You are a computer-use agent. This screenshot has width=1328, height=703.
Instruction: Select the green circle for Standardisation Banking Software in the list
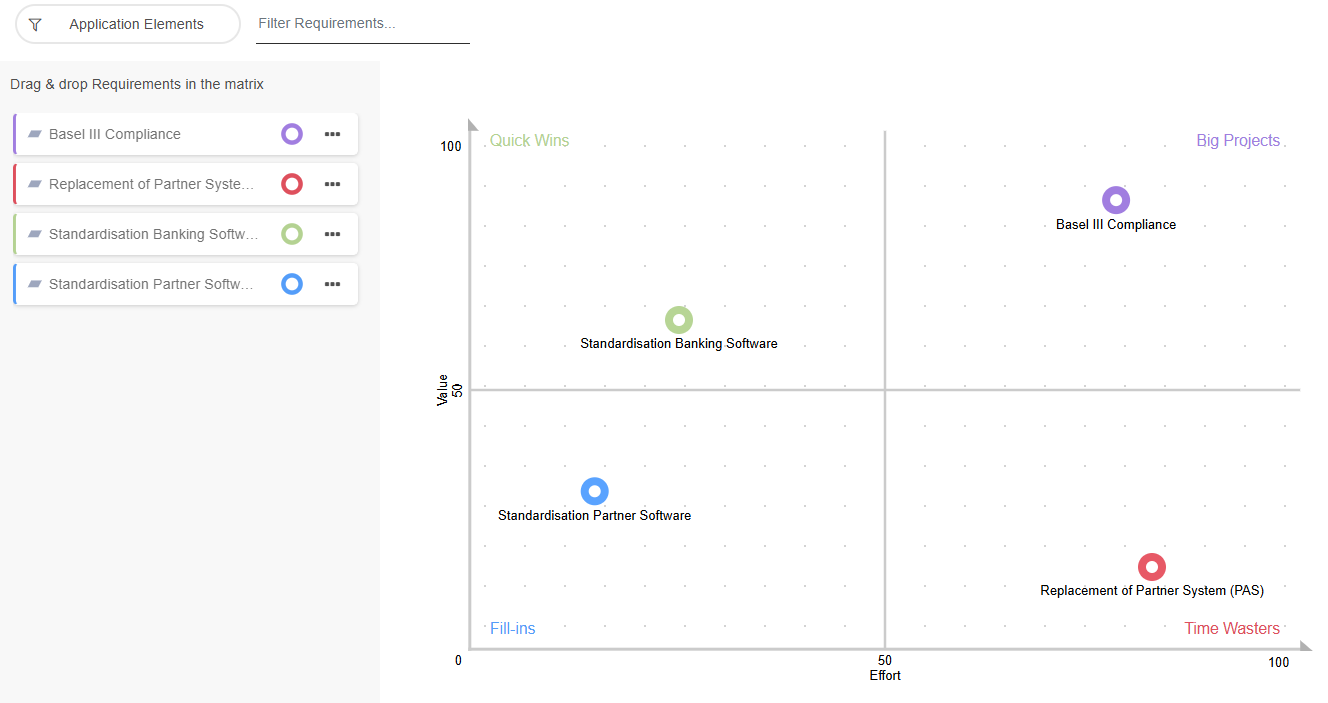[292, 234]
